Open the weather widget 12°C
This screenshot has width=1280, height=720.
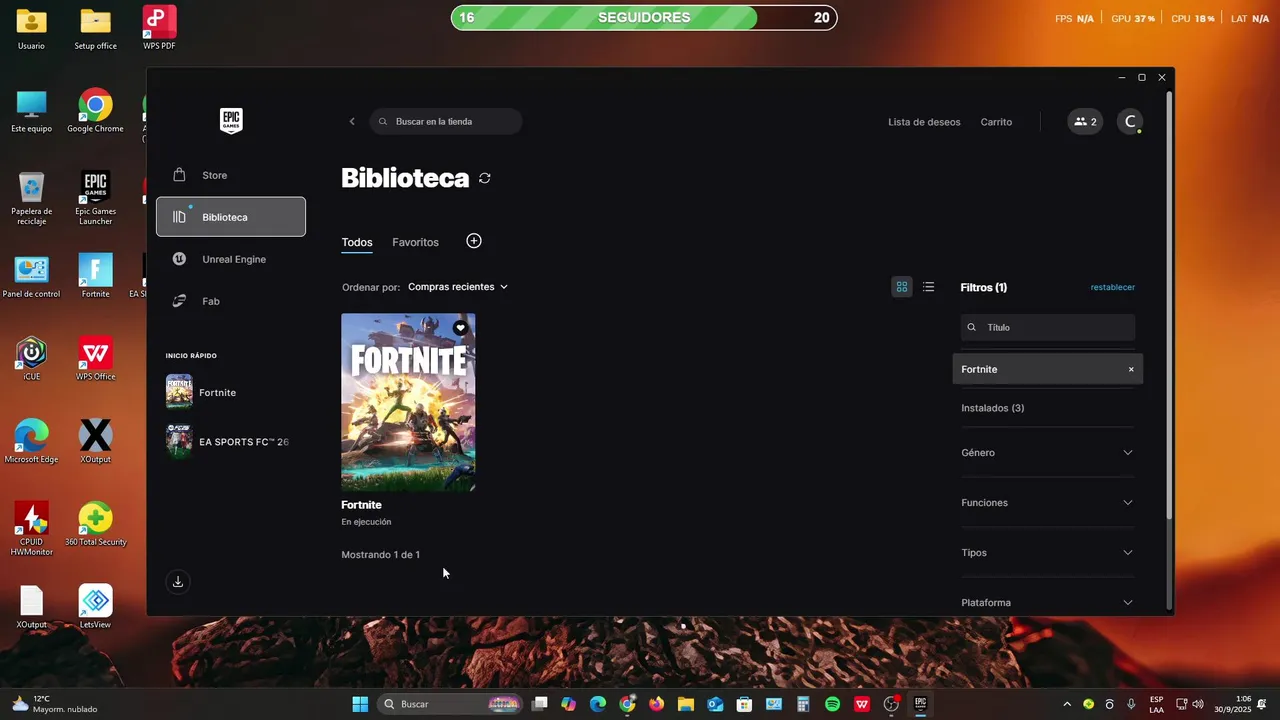pos(55,704)
